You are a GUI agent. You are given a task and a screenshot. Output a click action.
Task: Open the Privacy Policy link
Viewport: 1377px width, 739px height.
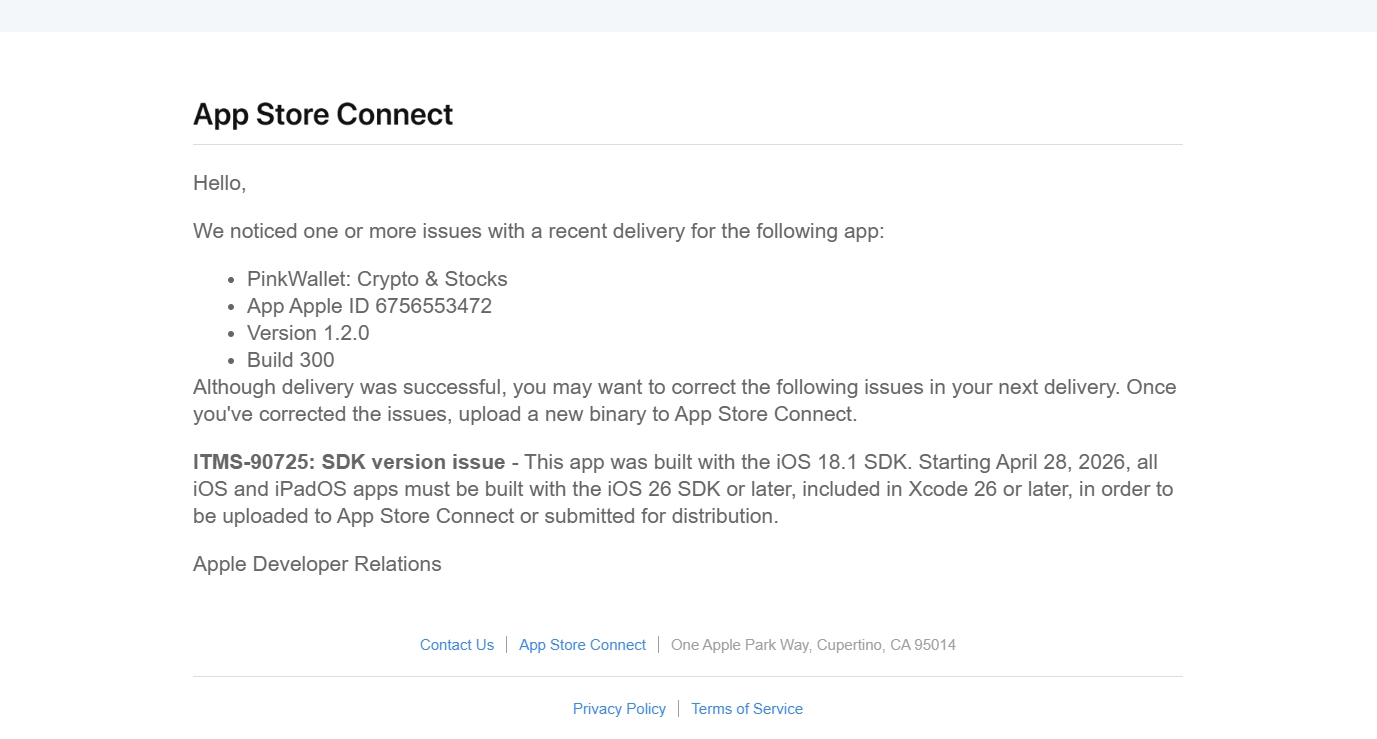[x=619, y=709]
